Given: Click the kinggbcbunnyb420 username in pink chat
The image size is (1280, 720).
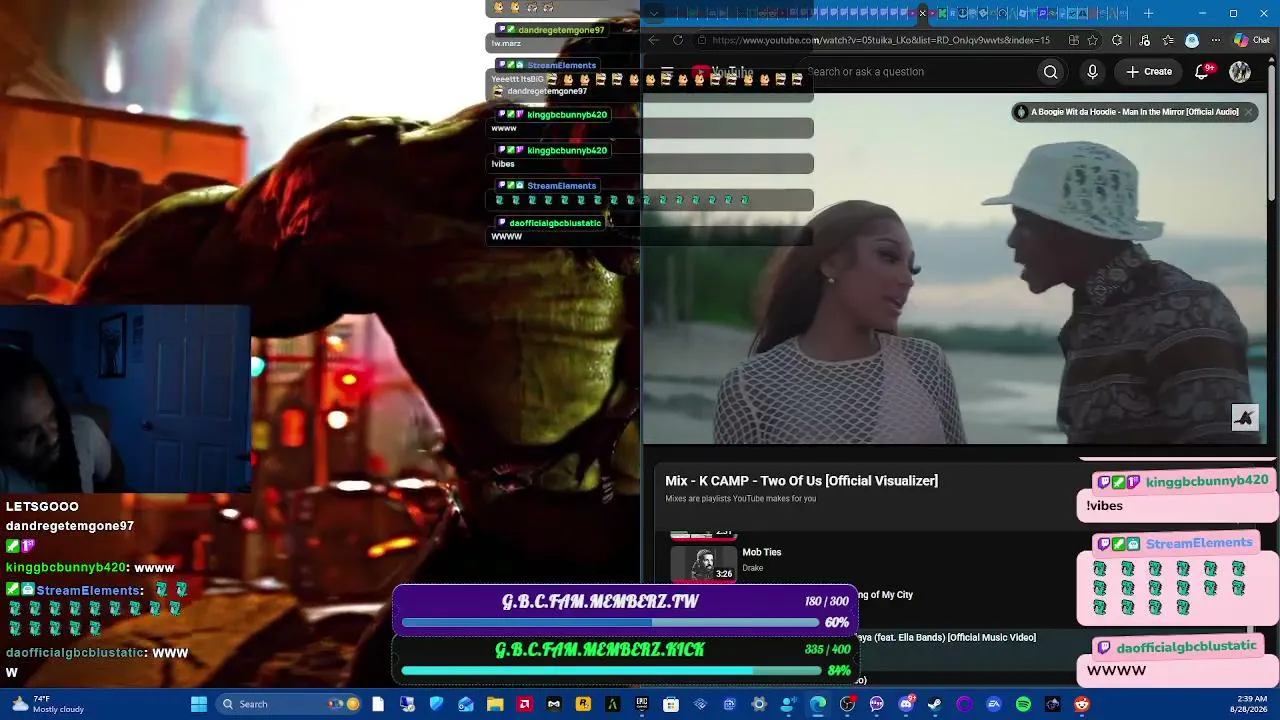Looking at the screenshot, I should tap(1207, 481).
